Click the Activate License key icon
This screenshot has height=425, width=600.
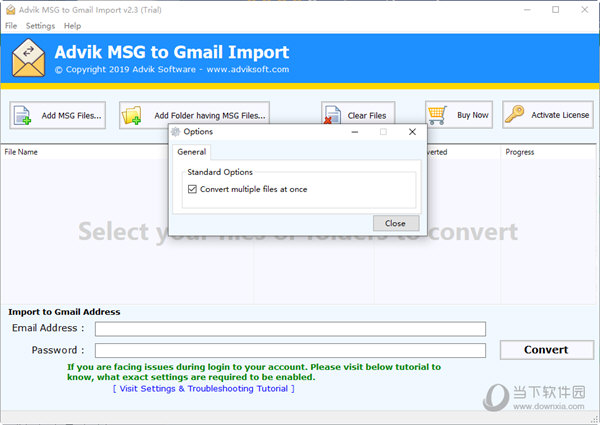click(x=514, y=114)
